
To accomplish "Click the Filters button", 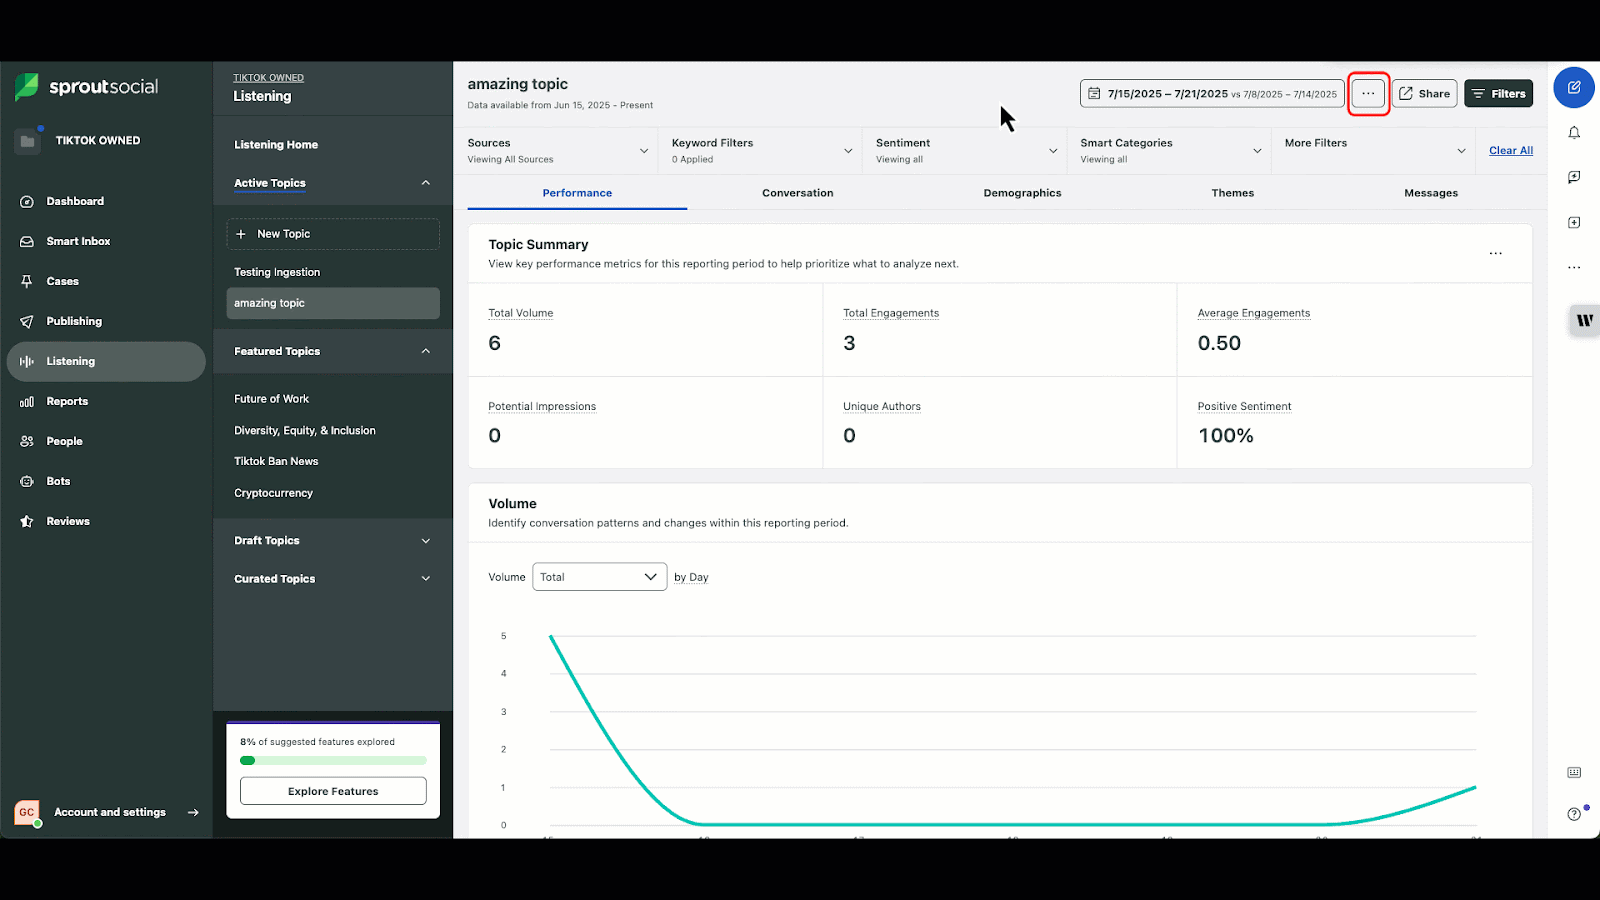I will [x=1498, y=93].
